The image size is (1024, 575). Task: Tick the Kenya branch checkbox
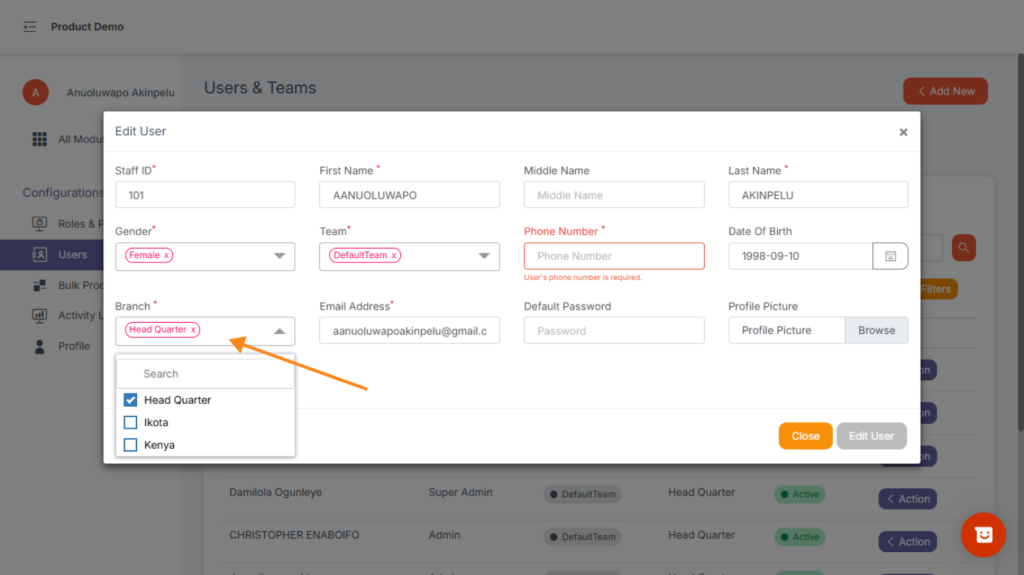coord(130,445)
